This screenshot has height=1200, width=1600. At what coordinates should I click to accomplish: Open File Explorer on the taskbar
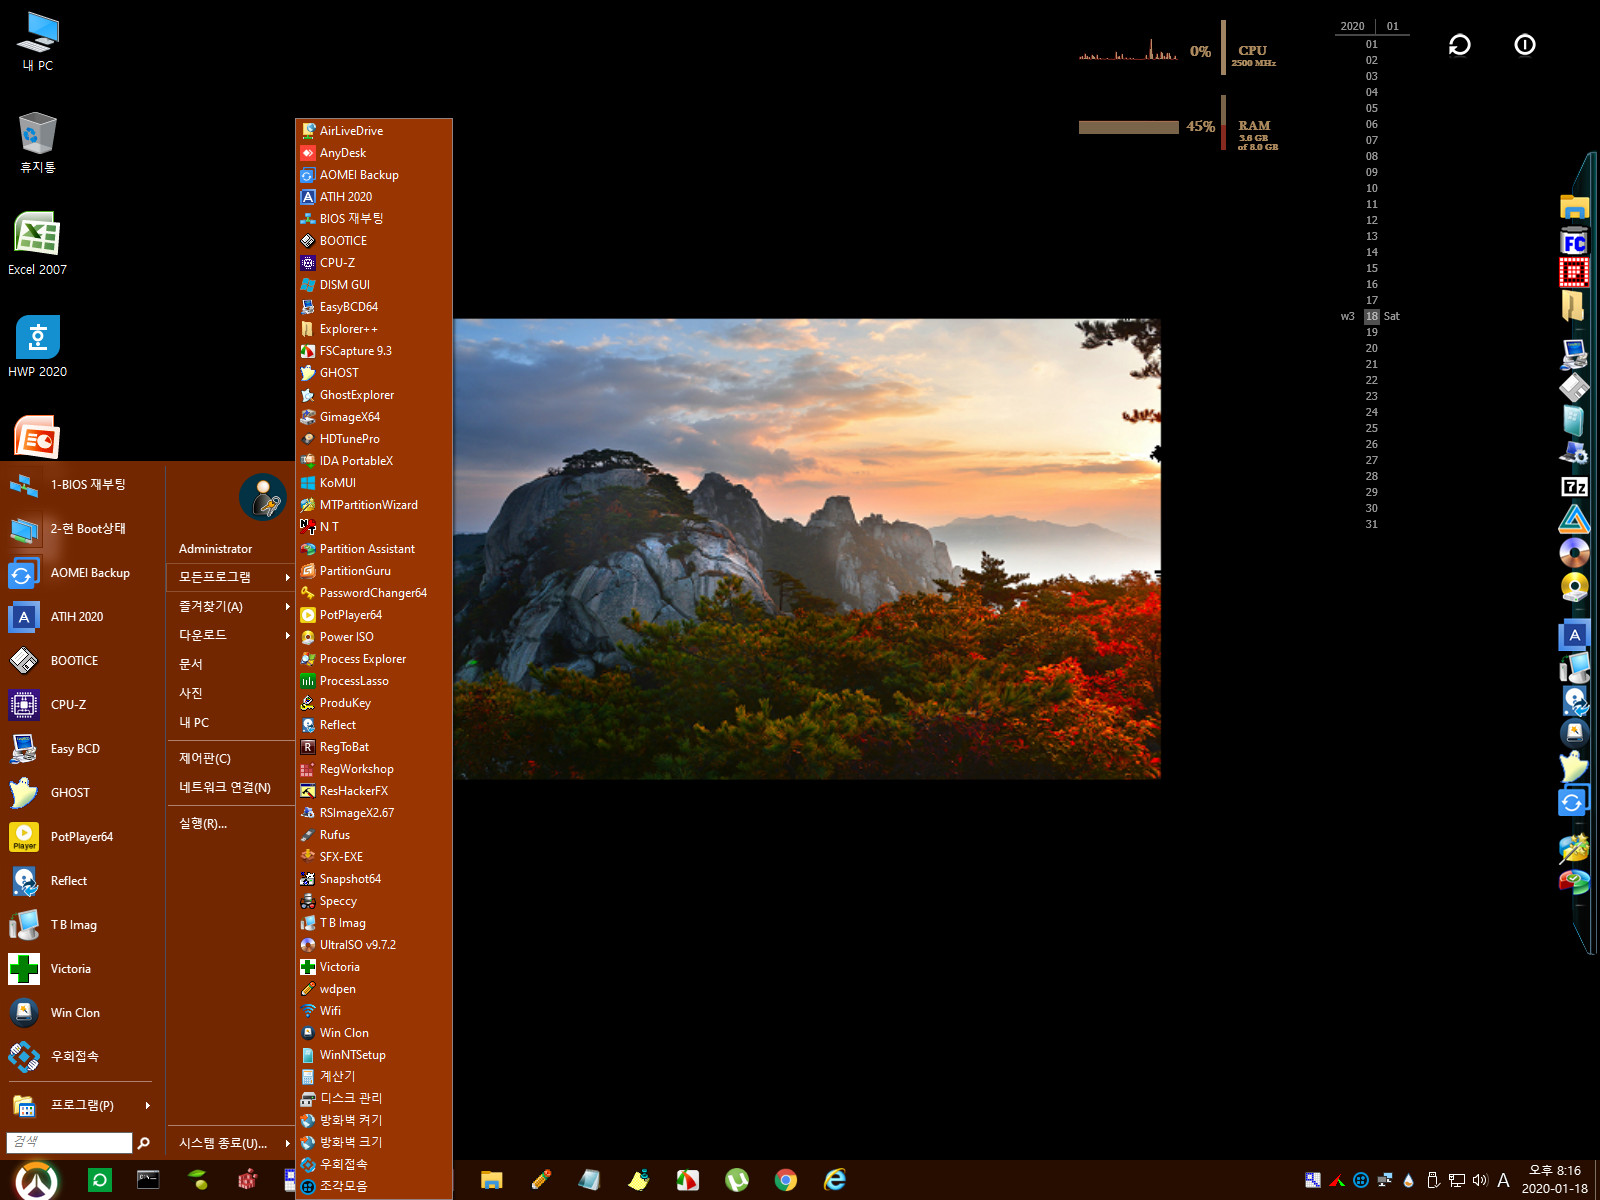coord(491,1180)
